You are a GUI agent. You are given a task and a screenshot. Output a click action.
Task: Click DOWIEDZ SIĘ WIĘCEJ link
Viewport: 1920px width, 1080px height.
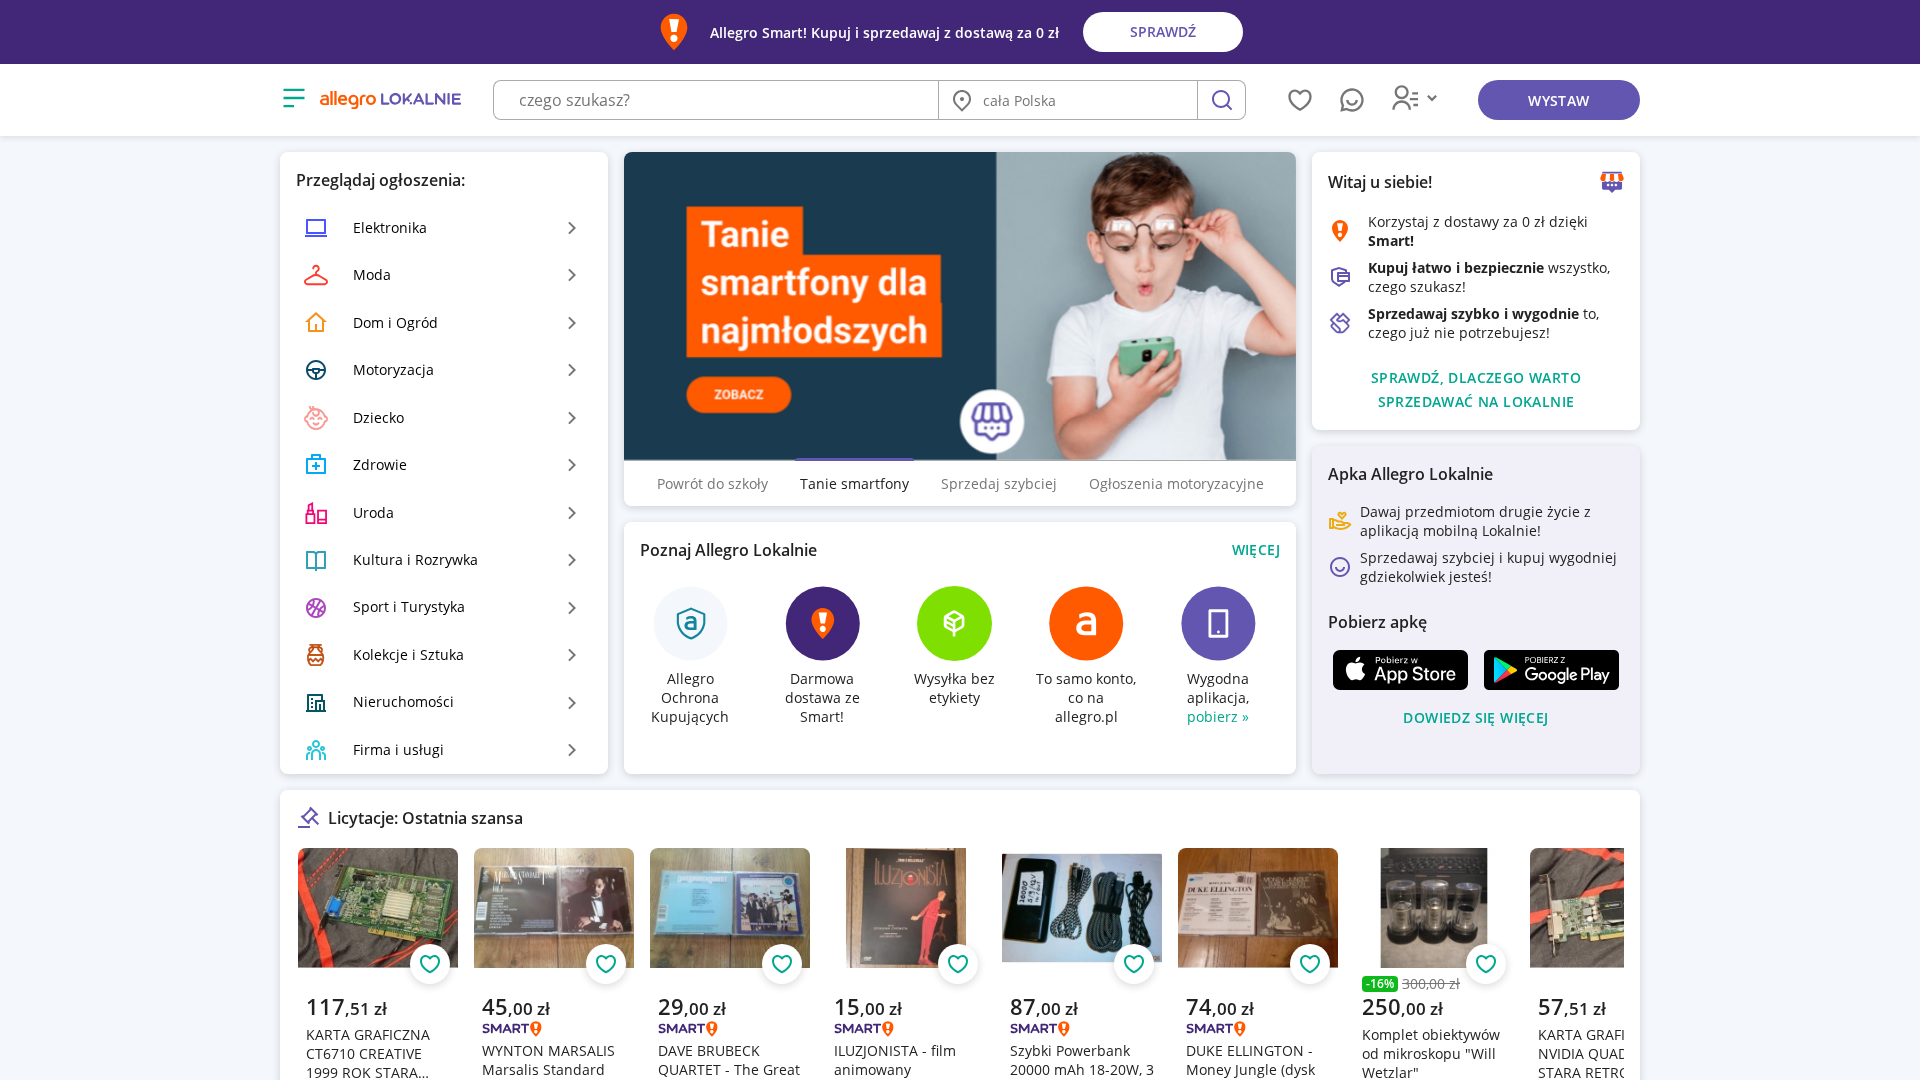point(1475,718)
